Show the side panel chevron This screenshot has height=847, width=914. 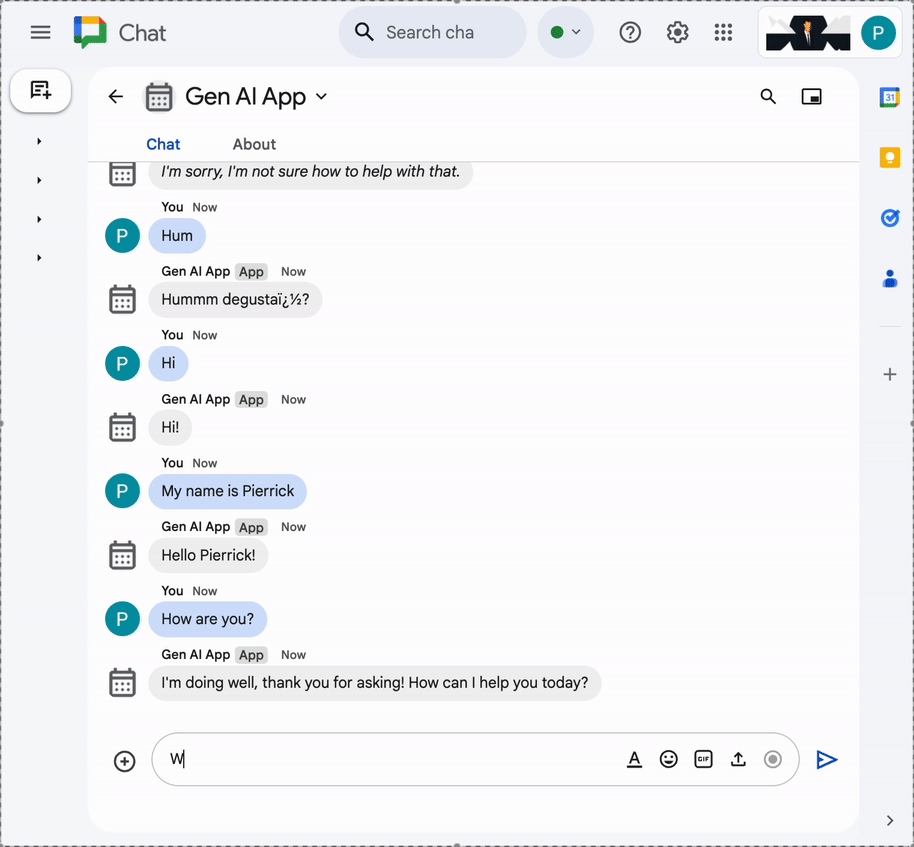[x=890, y=821]
